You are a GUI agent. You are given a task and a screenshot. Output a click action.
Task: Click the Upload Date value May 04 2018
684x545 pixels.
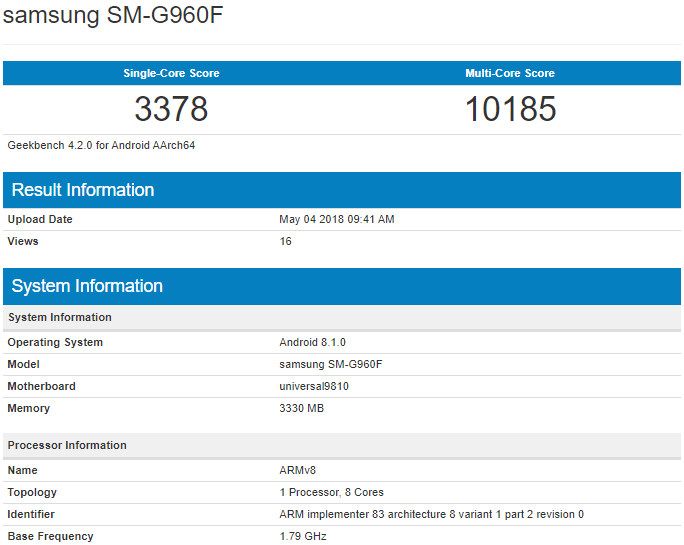[x=336, y=219]
